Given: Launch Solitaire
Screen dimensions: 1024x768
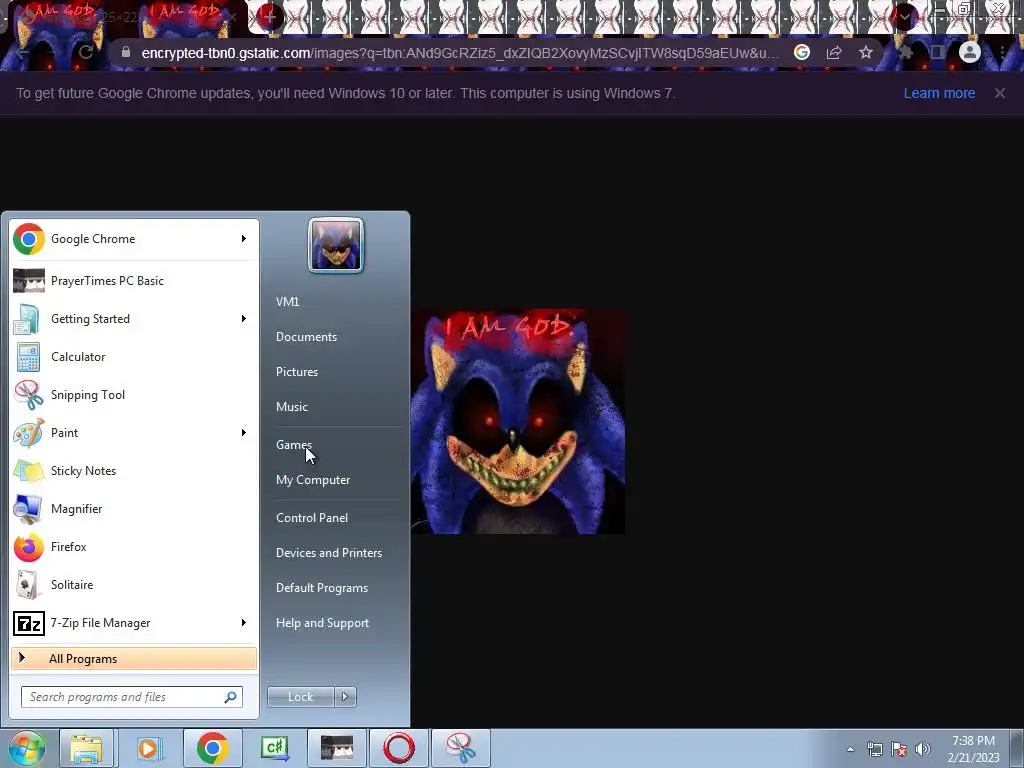Looking at the screenshot, I should [x=133, y=584].
